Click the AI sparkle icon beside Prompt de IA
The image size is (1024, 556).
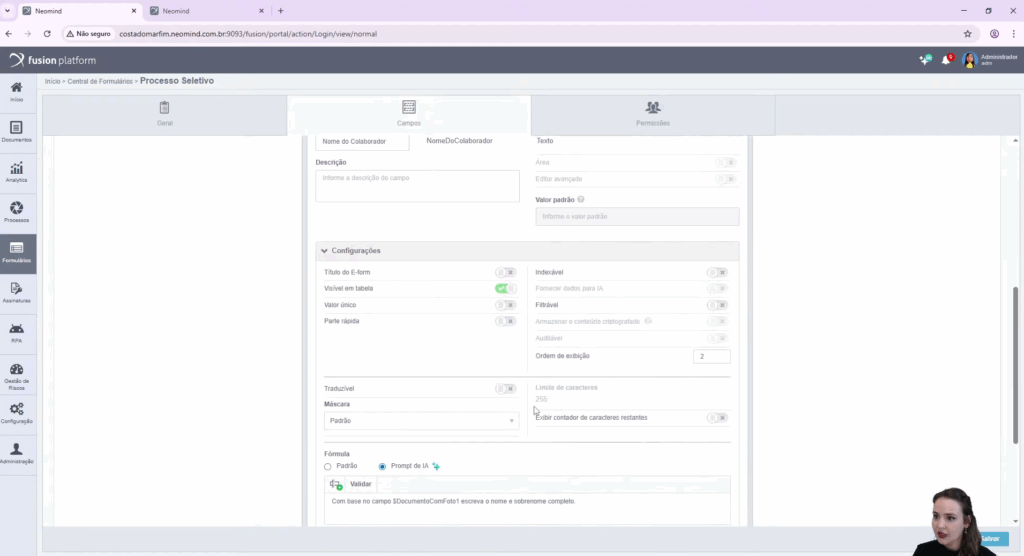pyautogui.click(x=436, y=466)
